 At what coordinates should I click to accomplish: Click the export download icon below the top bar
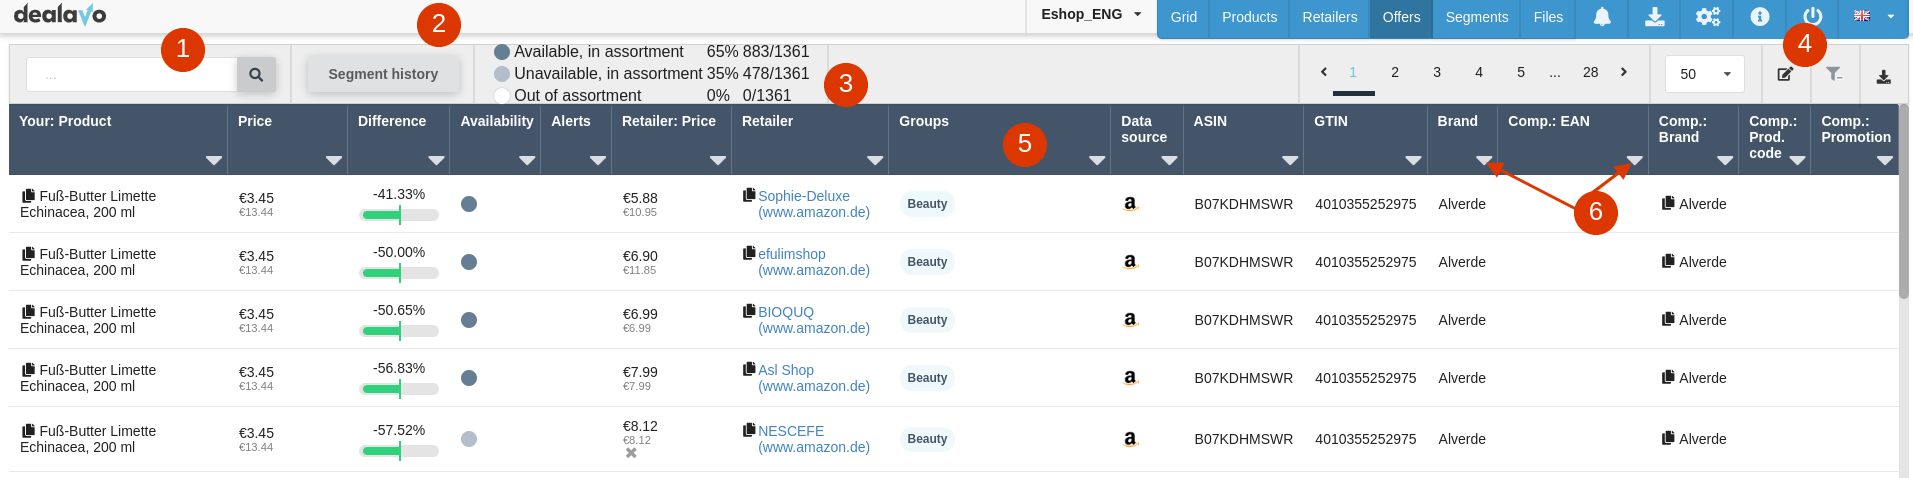(x=1883, y=76)
